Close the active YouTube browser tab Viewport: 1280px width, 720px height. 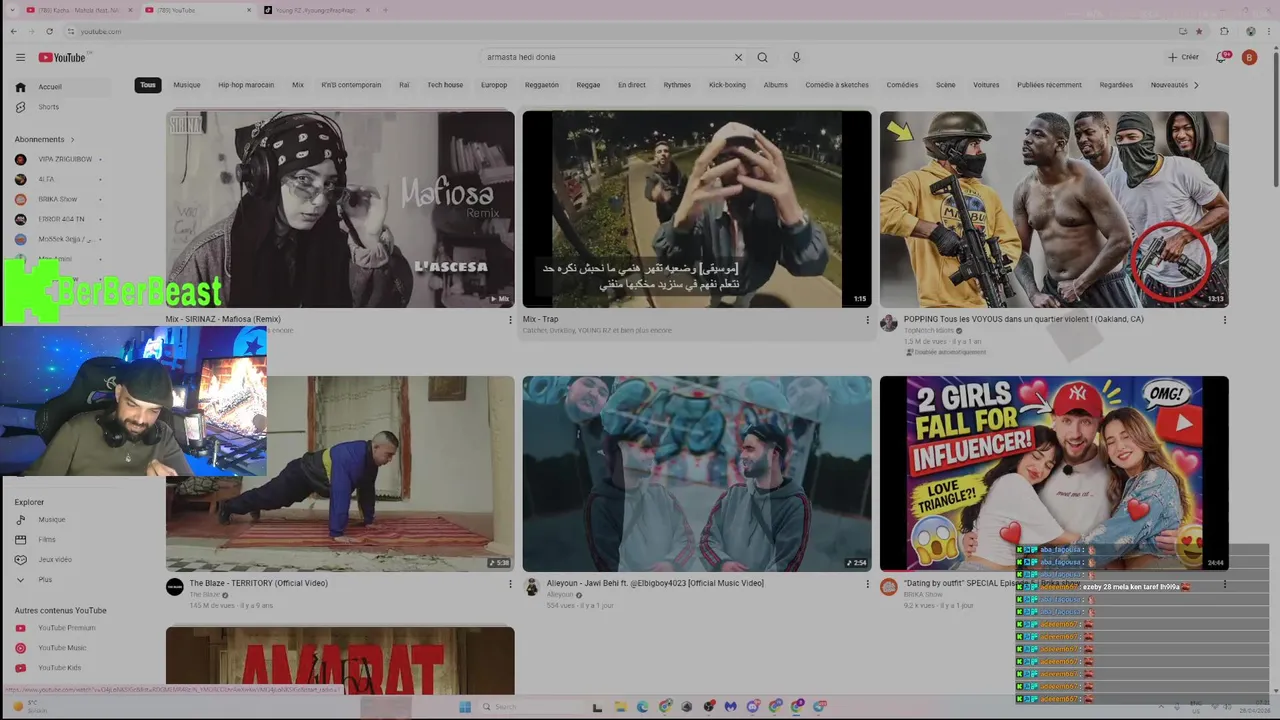tap(249, 10)
